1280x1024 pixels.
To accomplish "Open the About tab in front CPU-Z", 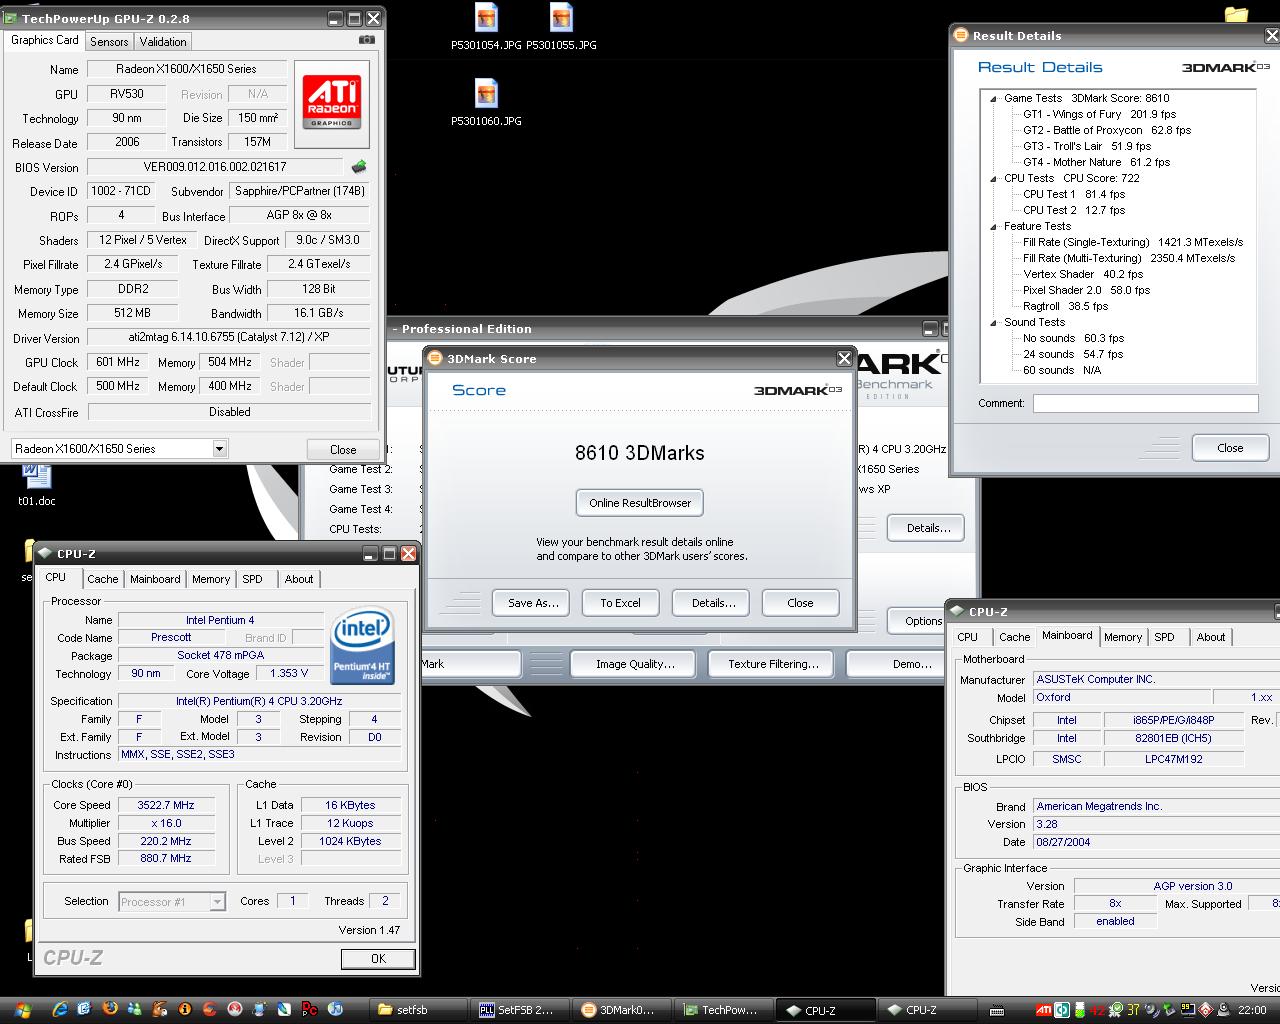I will pyautogui.click(x=299, y=579).
